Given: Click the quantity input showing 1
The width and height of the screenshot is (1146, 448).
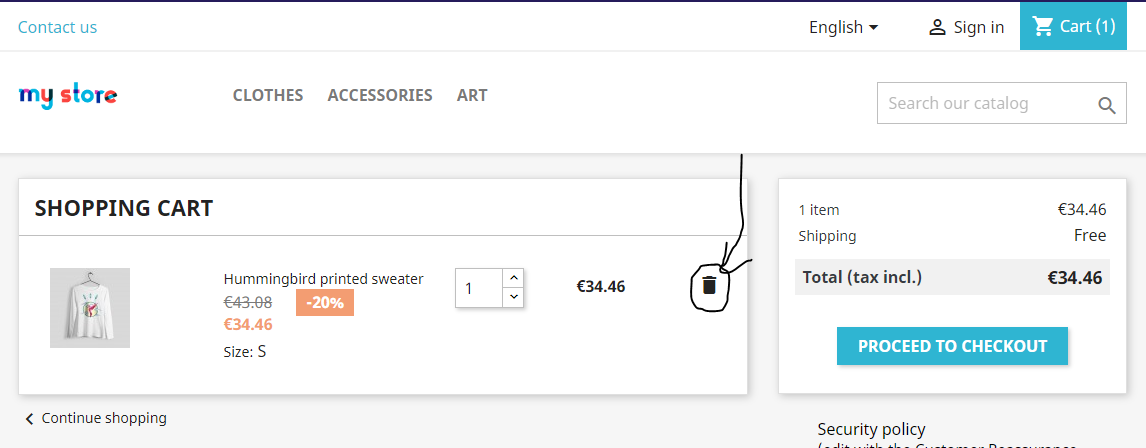Looking at the screenshot, I should coord(479,288).
